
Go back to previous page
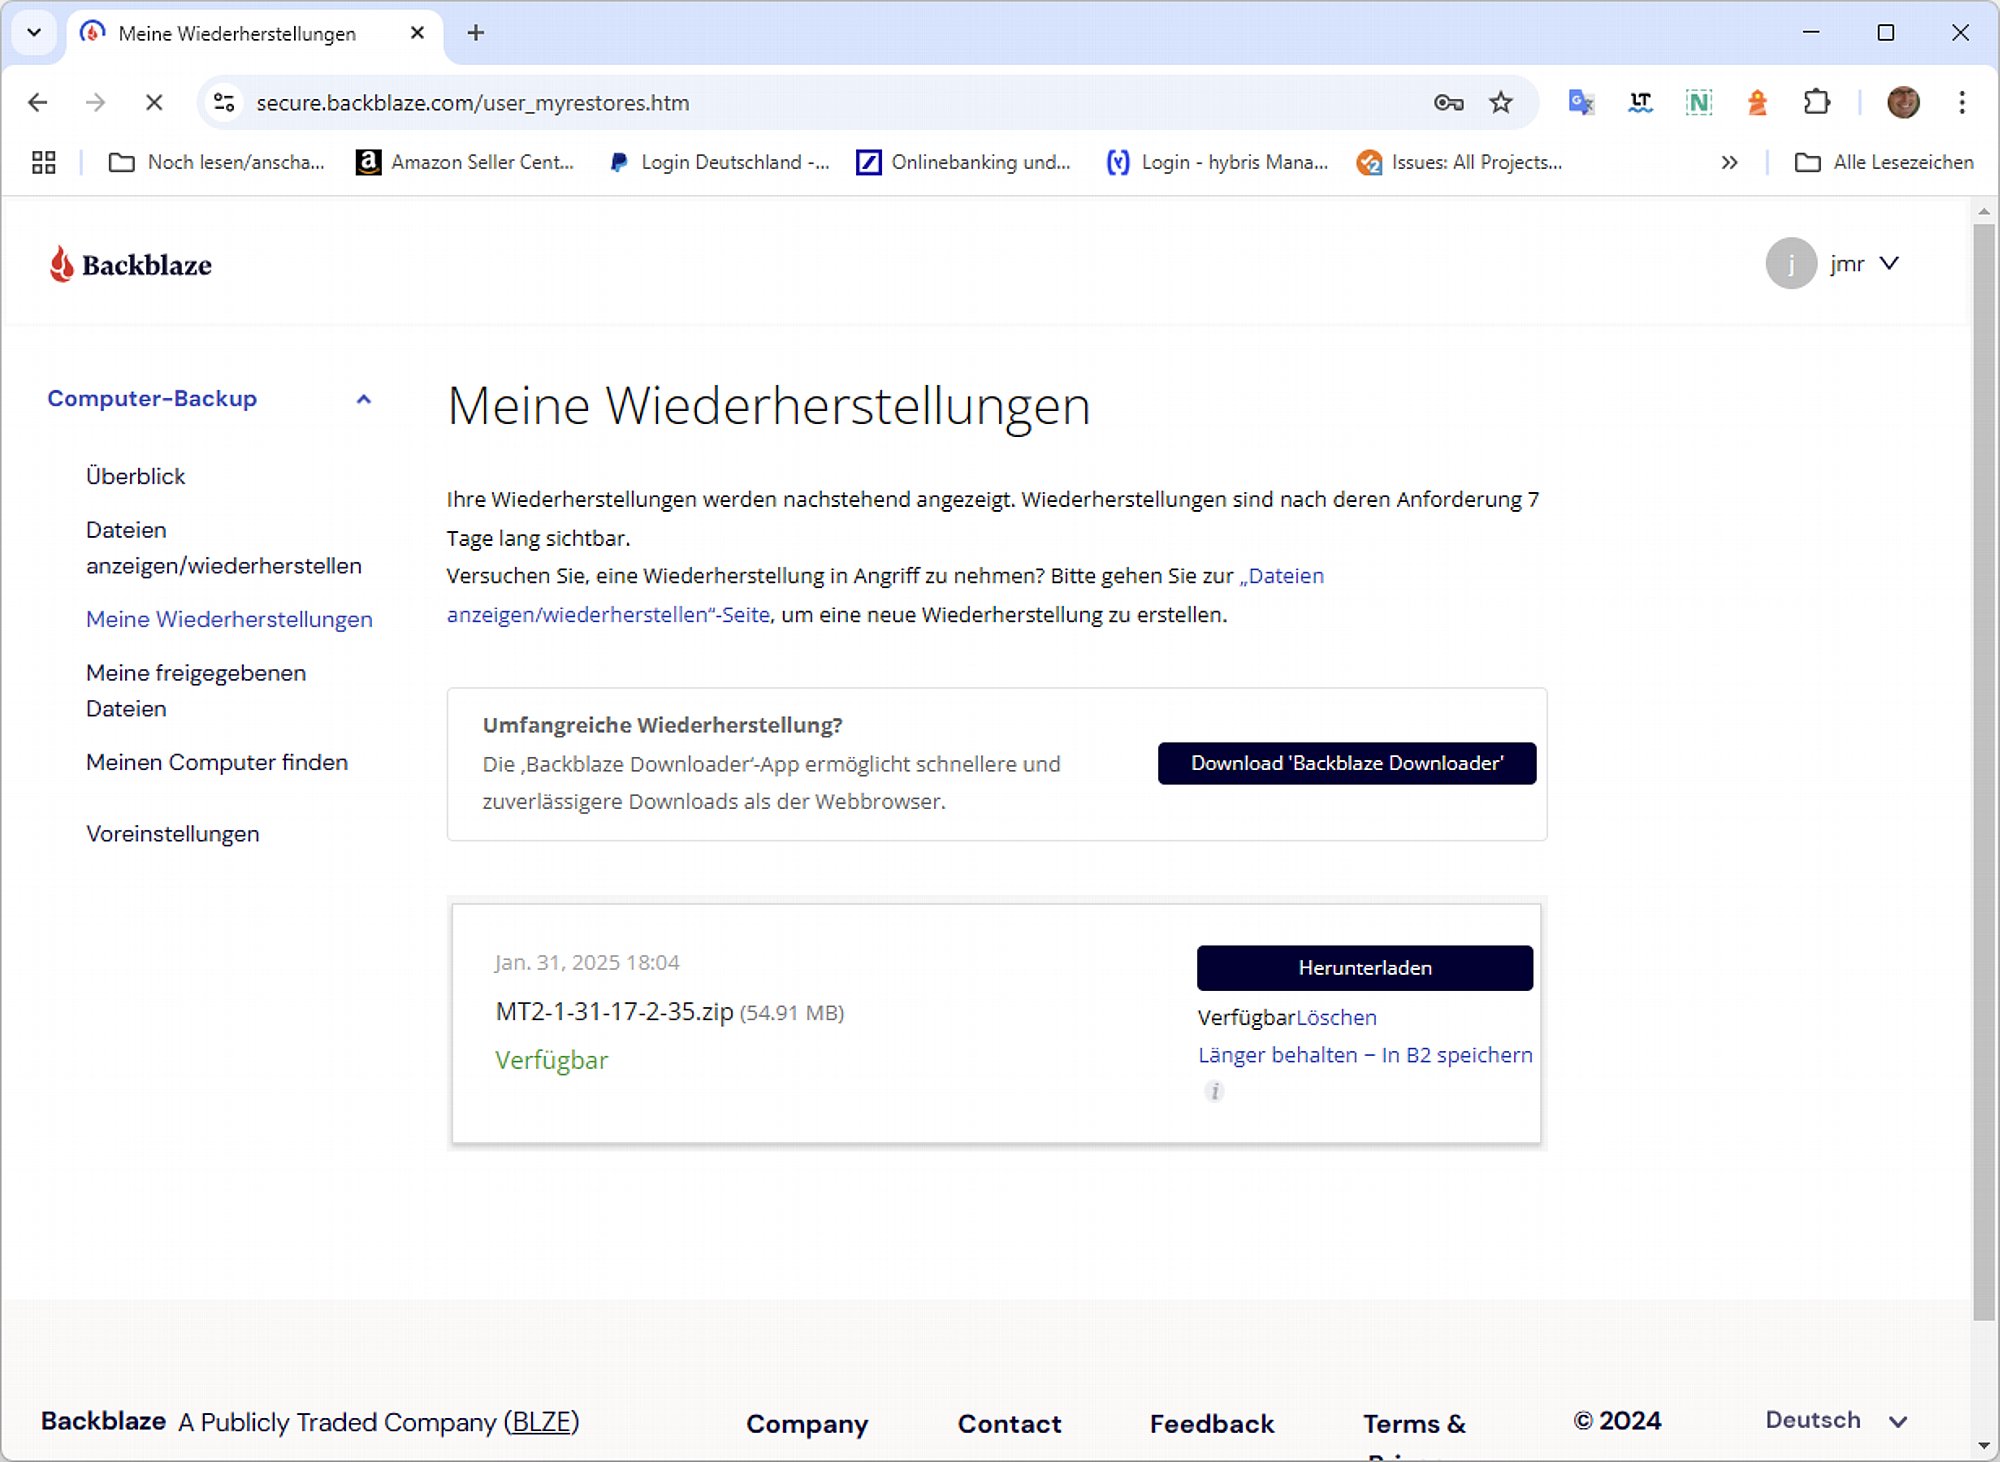38,102
